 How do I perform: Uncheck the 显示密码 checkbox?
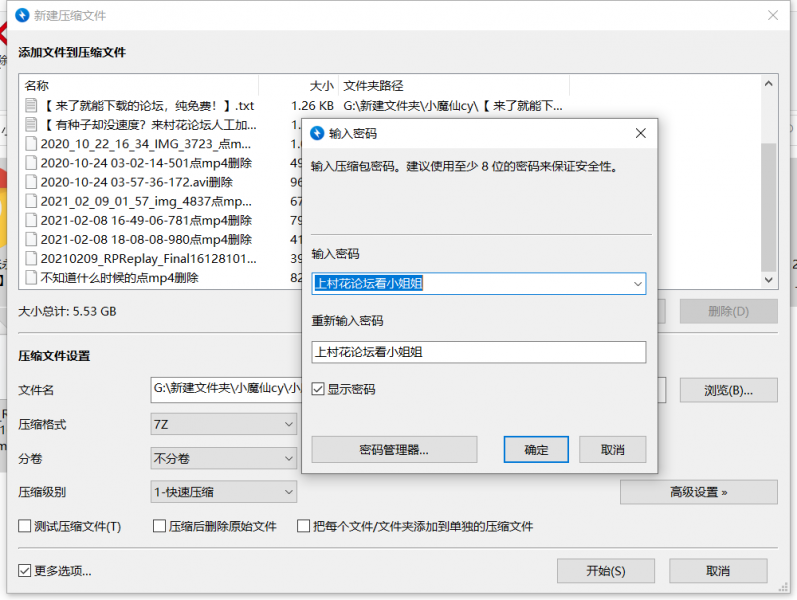(x=319, y=389)
